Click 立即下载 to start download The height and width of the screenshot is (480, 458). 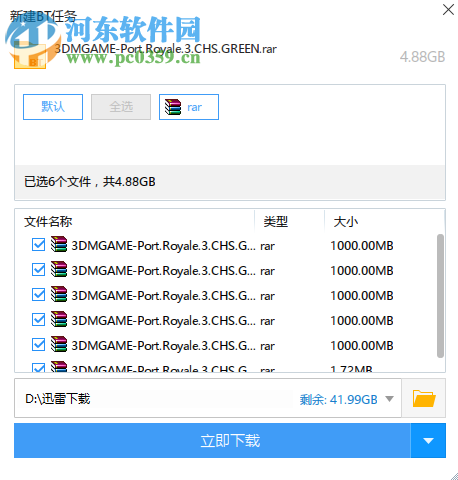(x=212, y=441)
